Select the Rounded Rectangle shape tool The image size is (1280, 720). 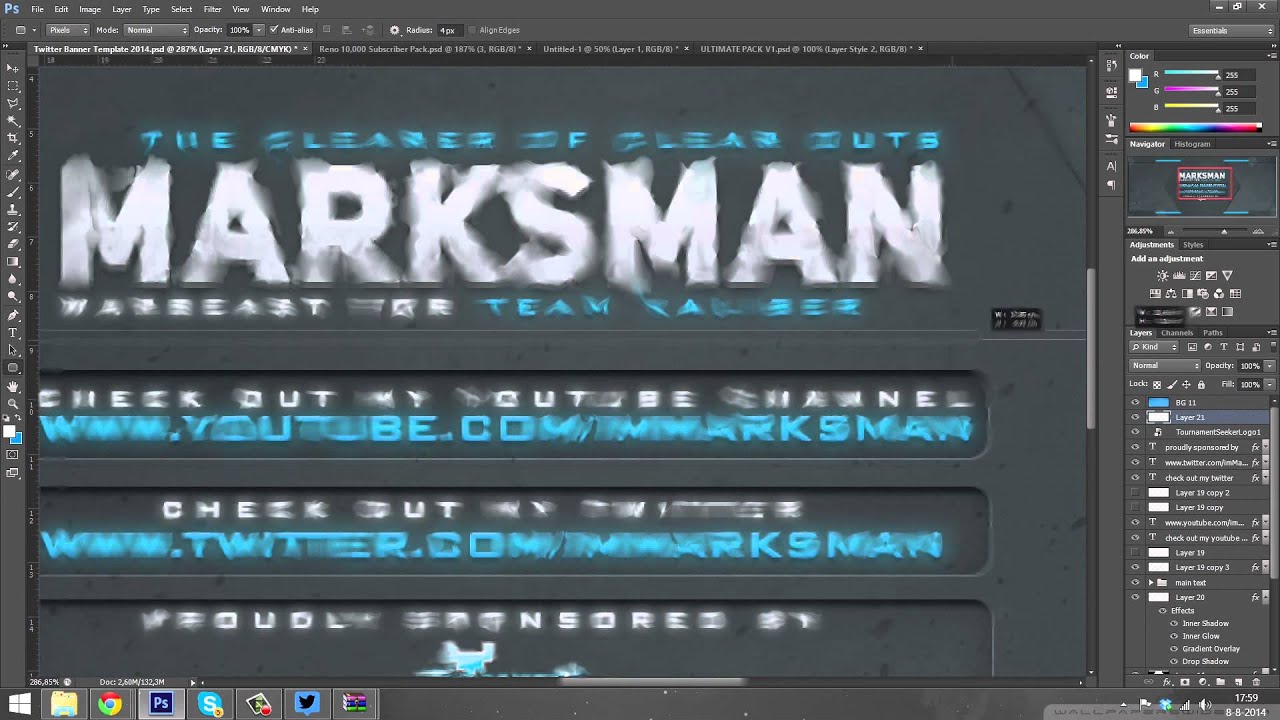13,367
